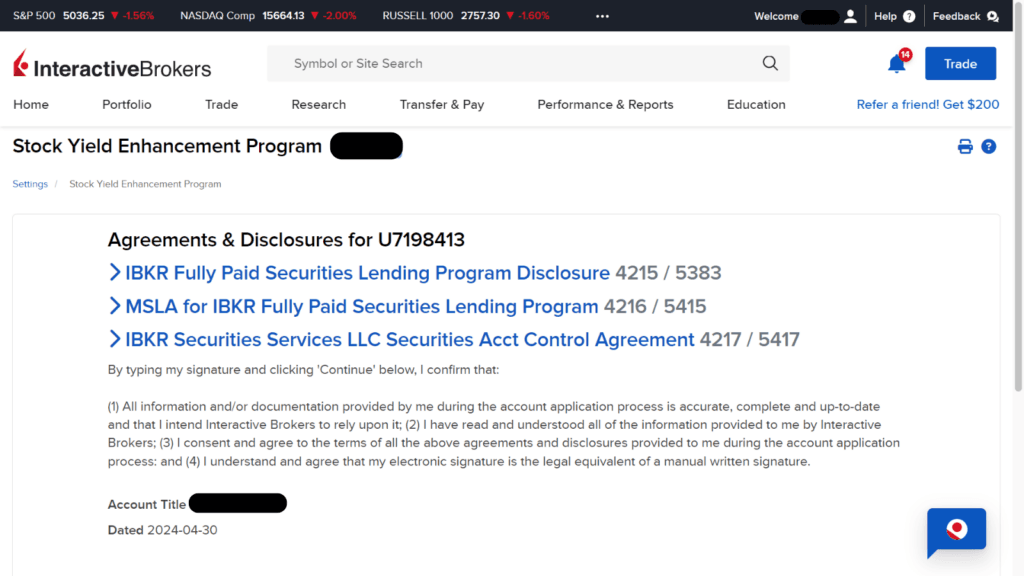Click the user profile icon
The height and width of the screenshot is (576, 1024).
pos(851,16)
